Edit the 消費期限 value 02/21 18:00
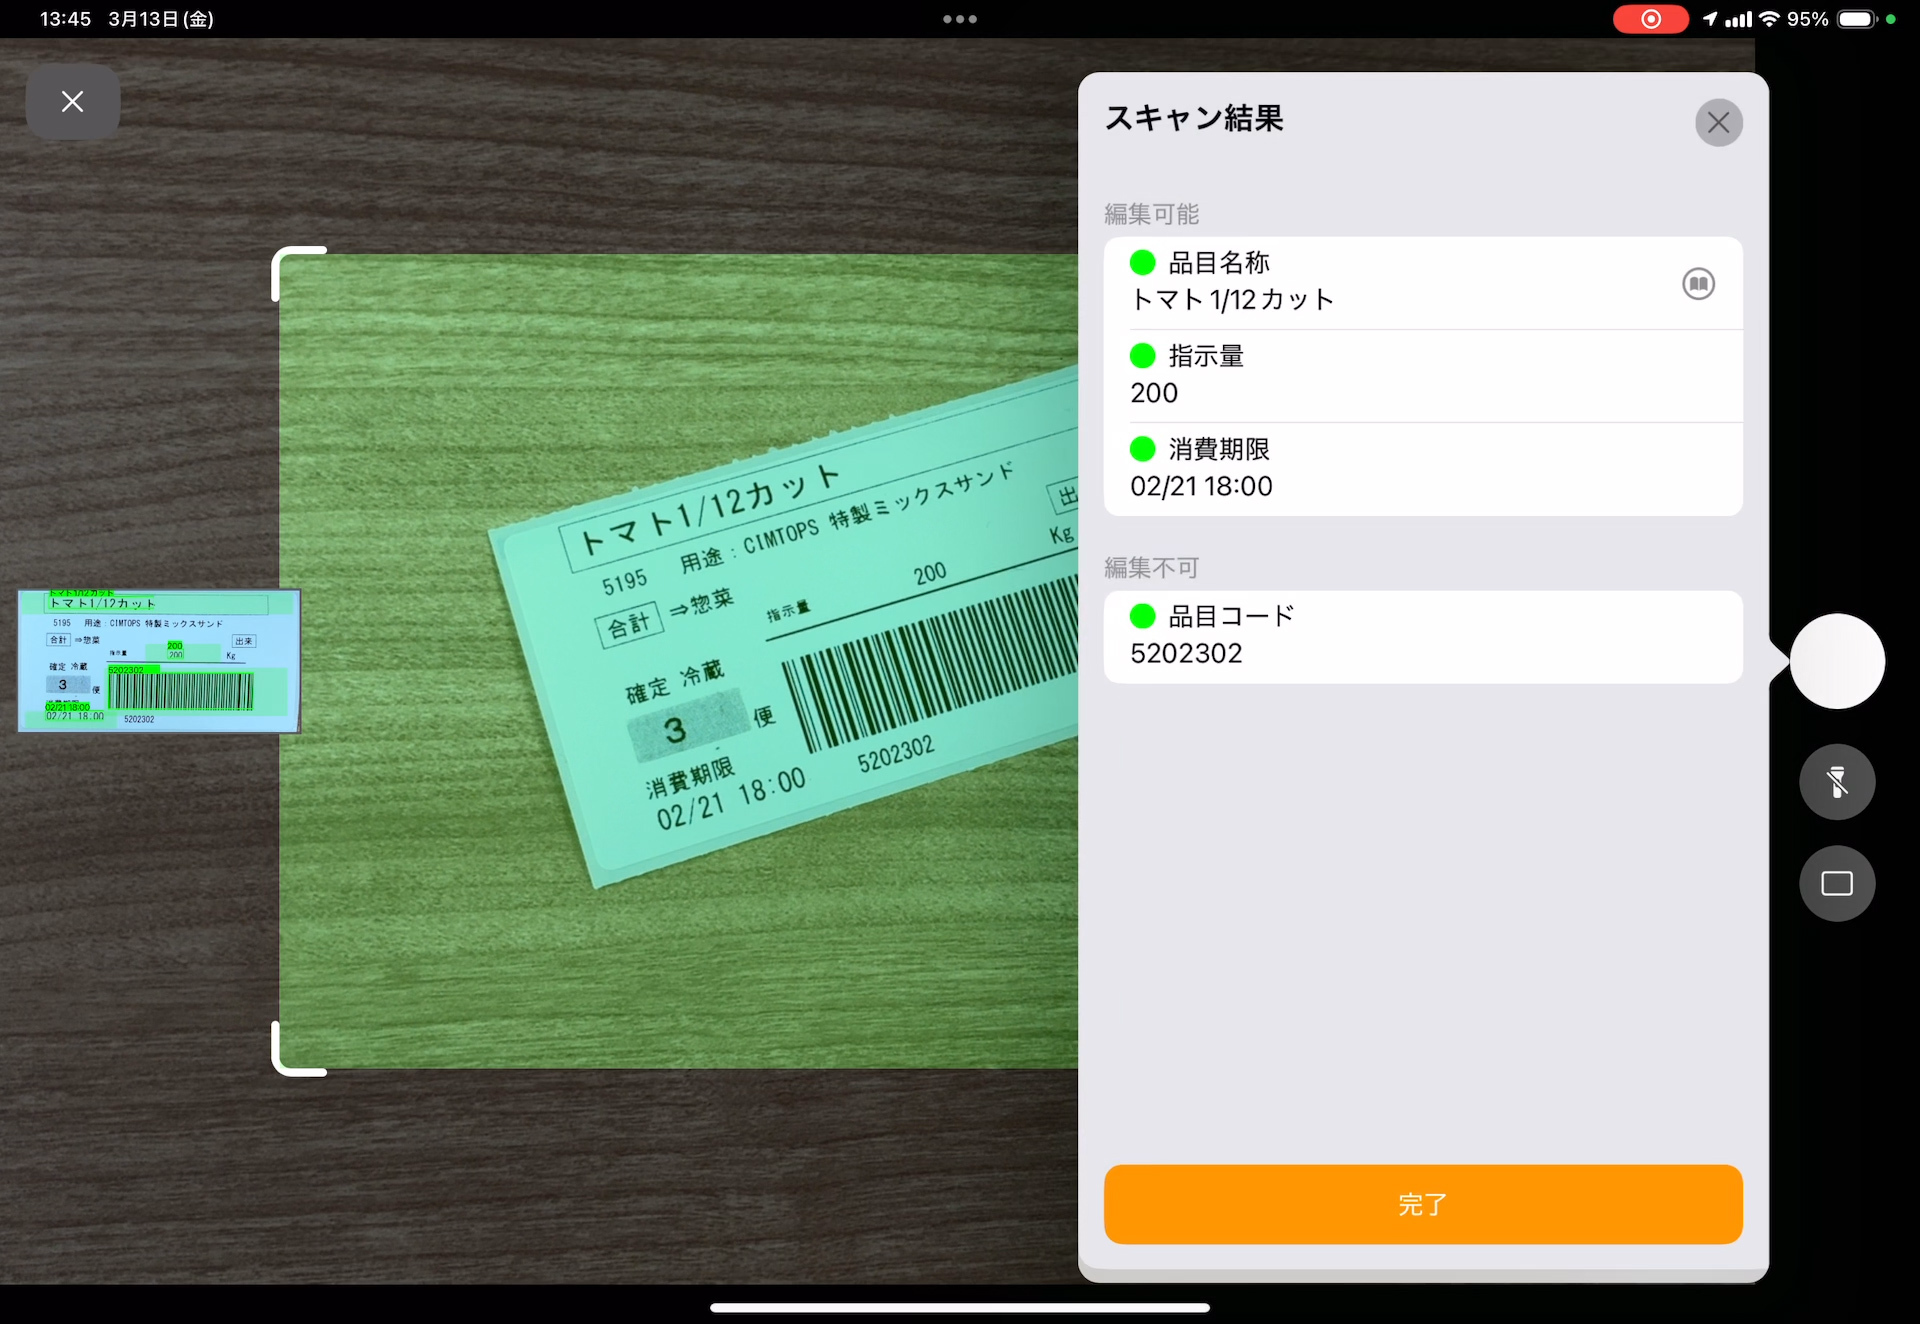Image resolution: width=1920 pixels, height=1324 pixels. 1201,486
